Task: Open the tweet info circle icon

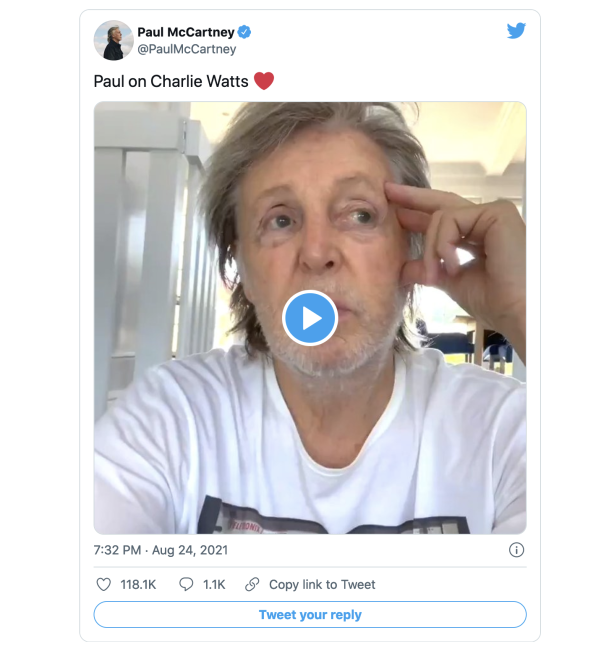Action: pos(516,550)
